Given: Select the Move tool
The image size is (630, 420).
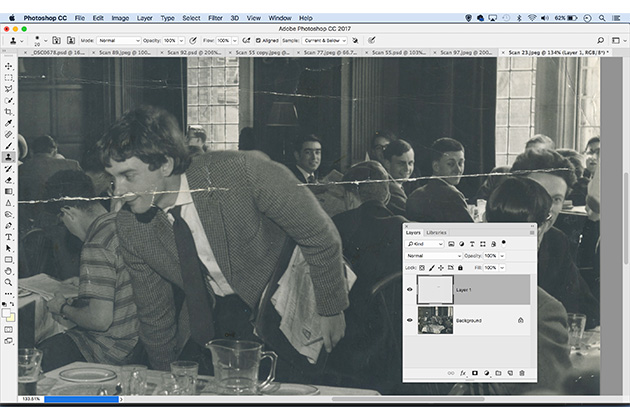Looking at the screenshot, I should (x=8, y=66).
